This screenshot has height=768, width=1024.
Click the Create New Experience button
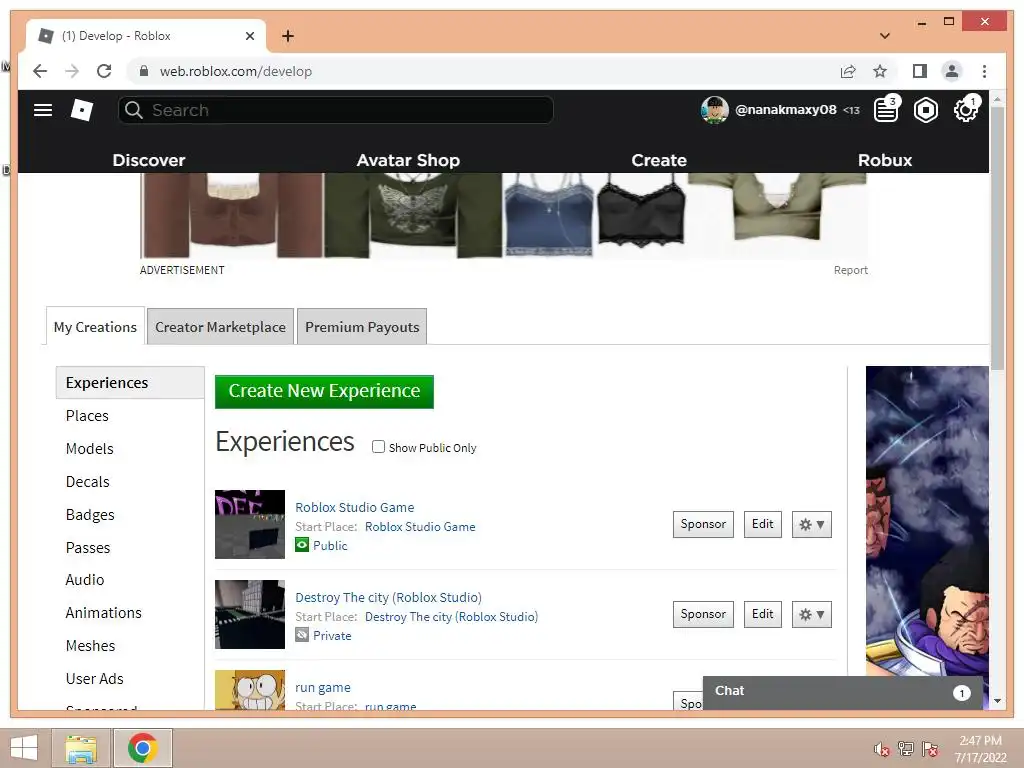324,391
